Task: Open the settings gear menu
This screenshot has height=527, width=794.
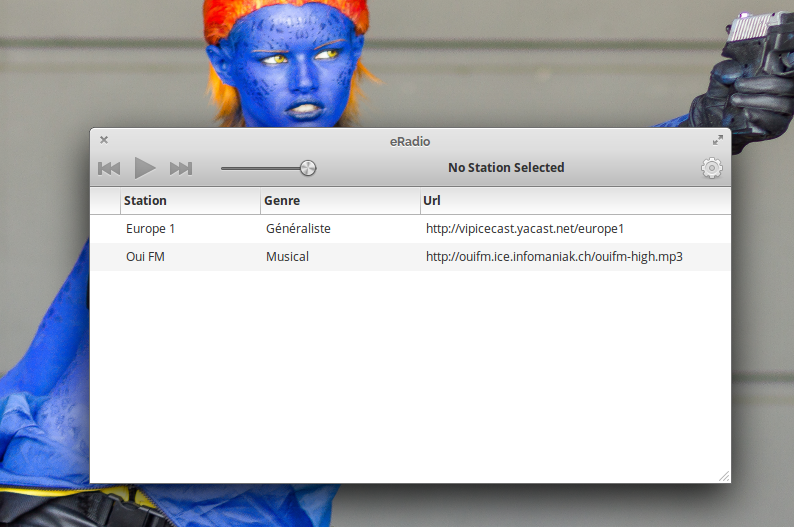Action: pos(711,168)
